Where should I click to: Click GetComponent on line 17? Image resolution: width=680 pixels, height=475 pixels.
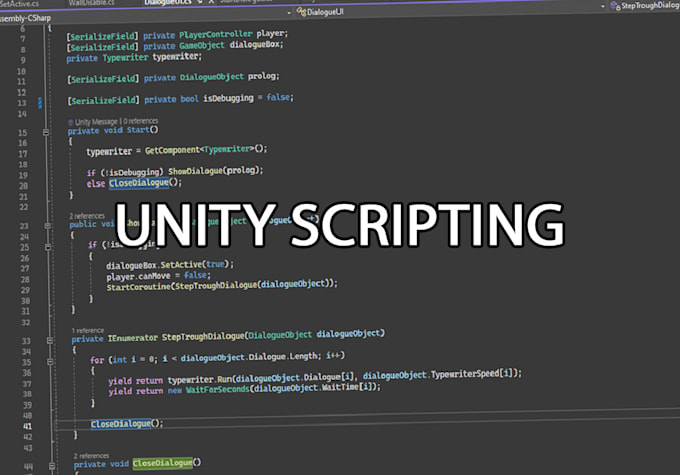pos(172,150)
